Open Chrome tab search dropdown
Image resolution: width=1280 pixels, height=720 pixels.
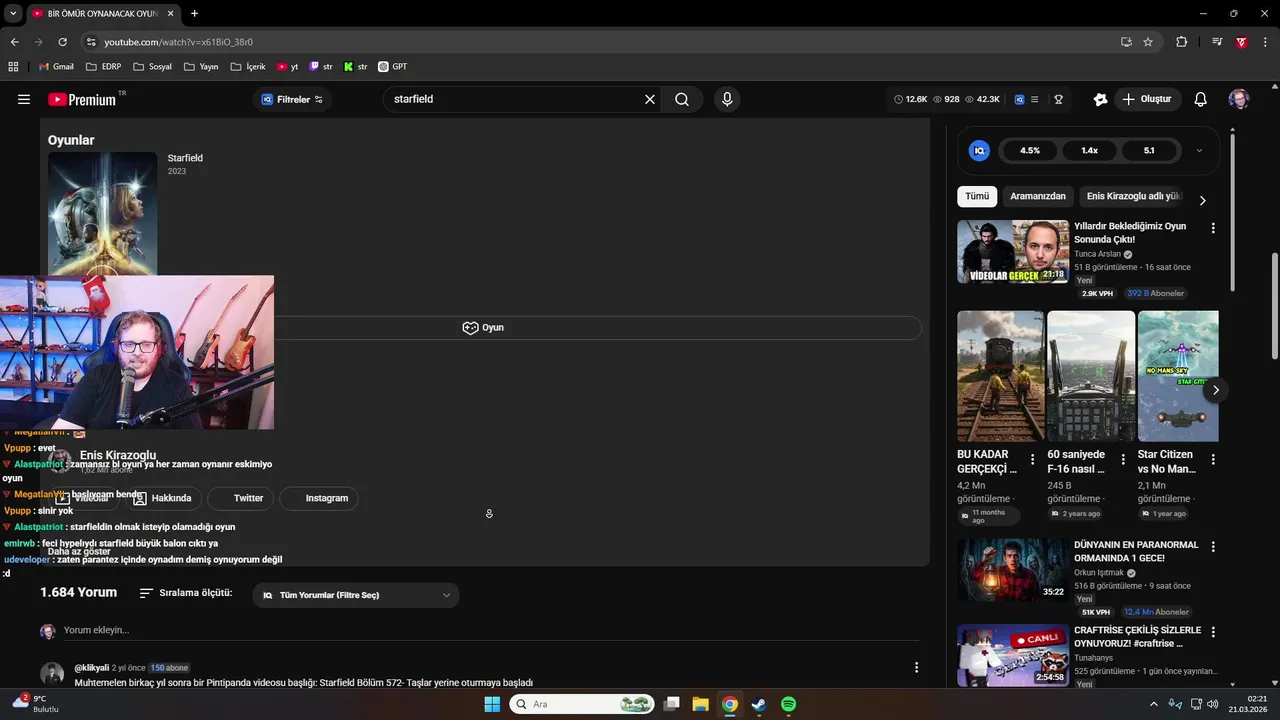pos(13,13)
